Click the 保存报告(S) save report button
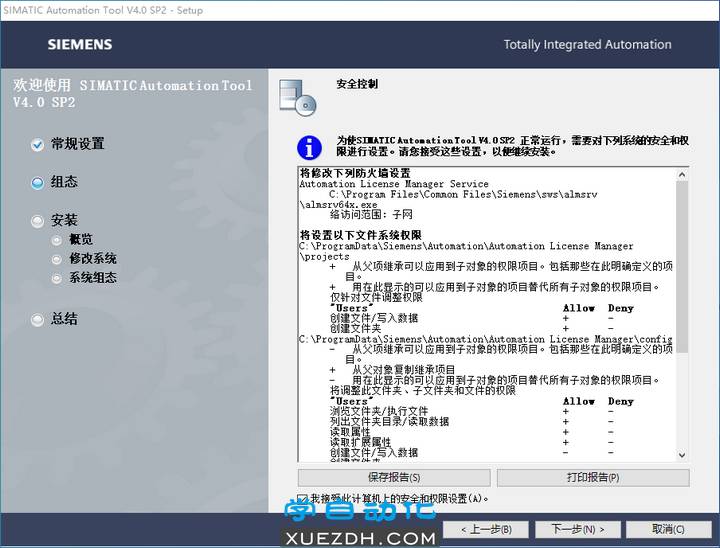This screenshot has height=548, width=720. coord(394,477)
